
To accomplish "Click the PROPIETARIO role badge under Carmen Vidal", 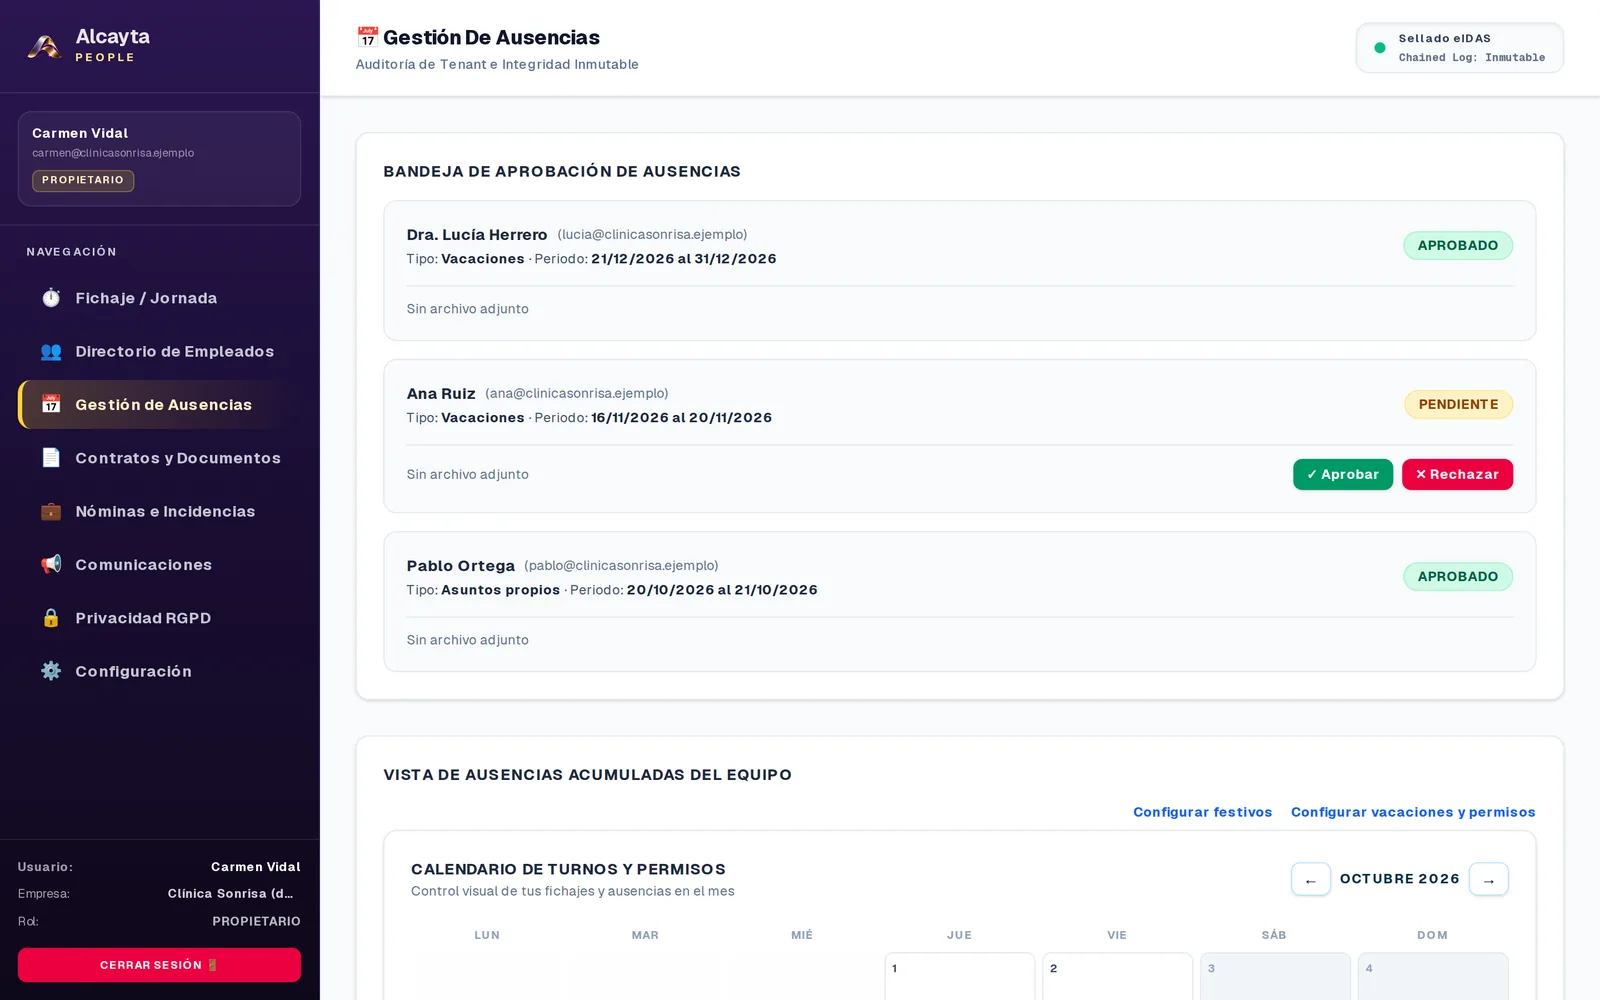I will coord(83,180).
